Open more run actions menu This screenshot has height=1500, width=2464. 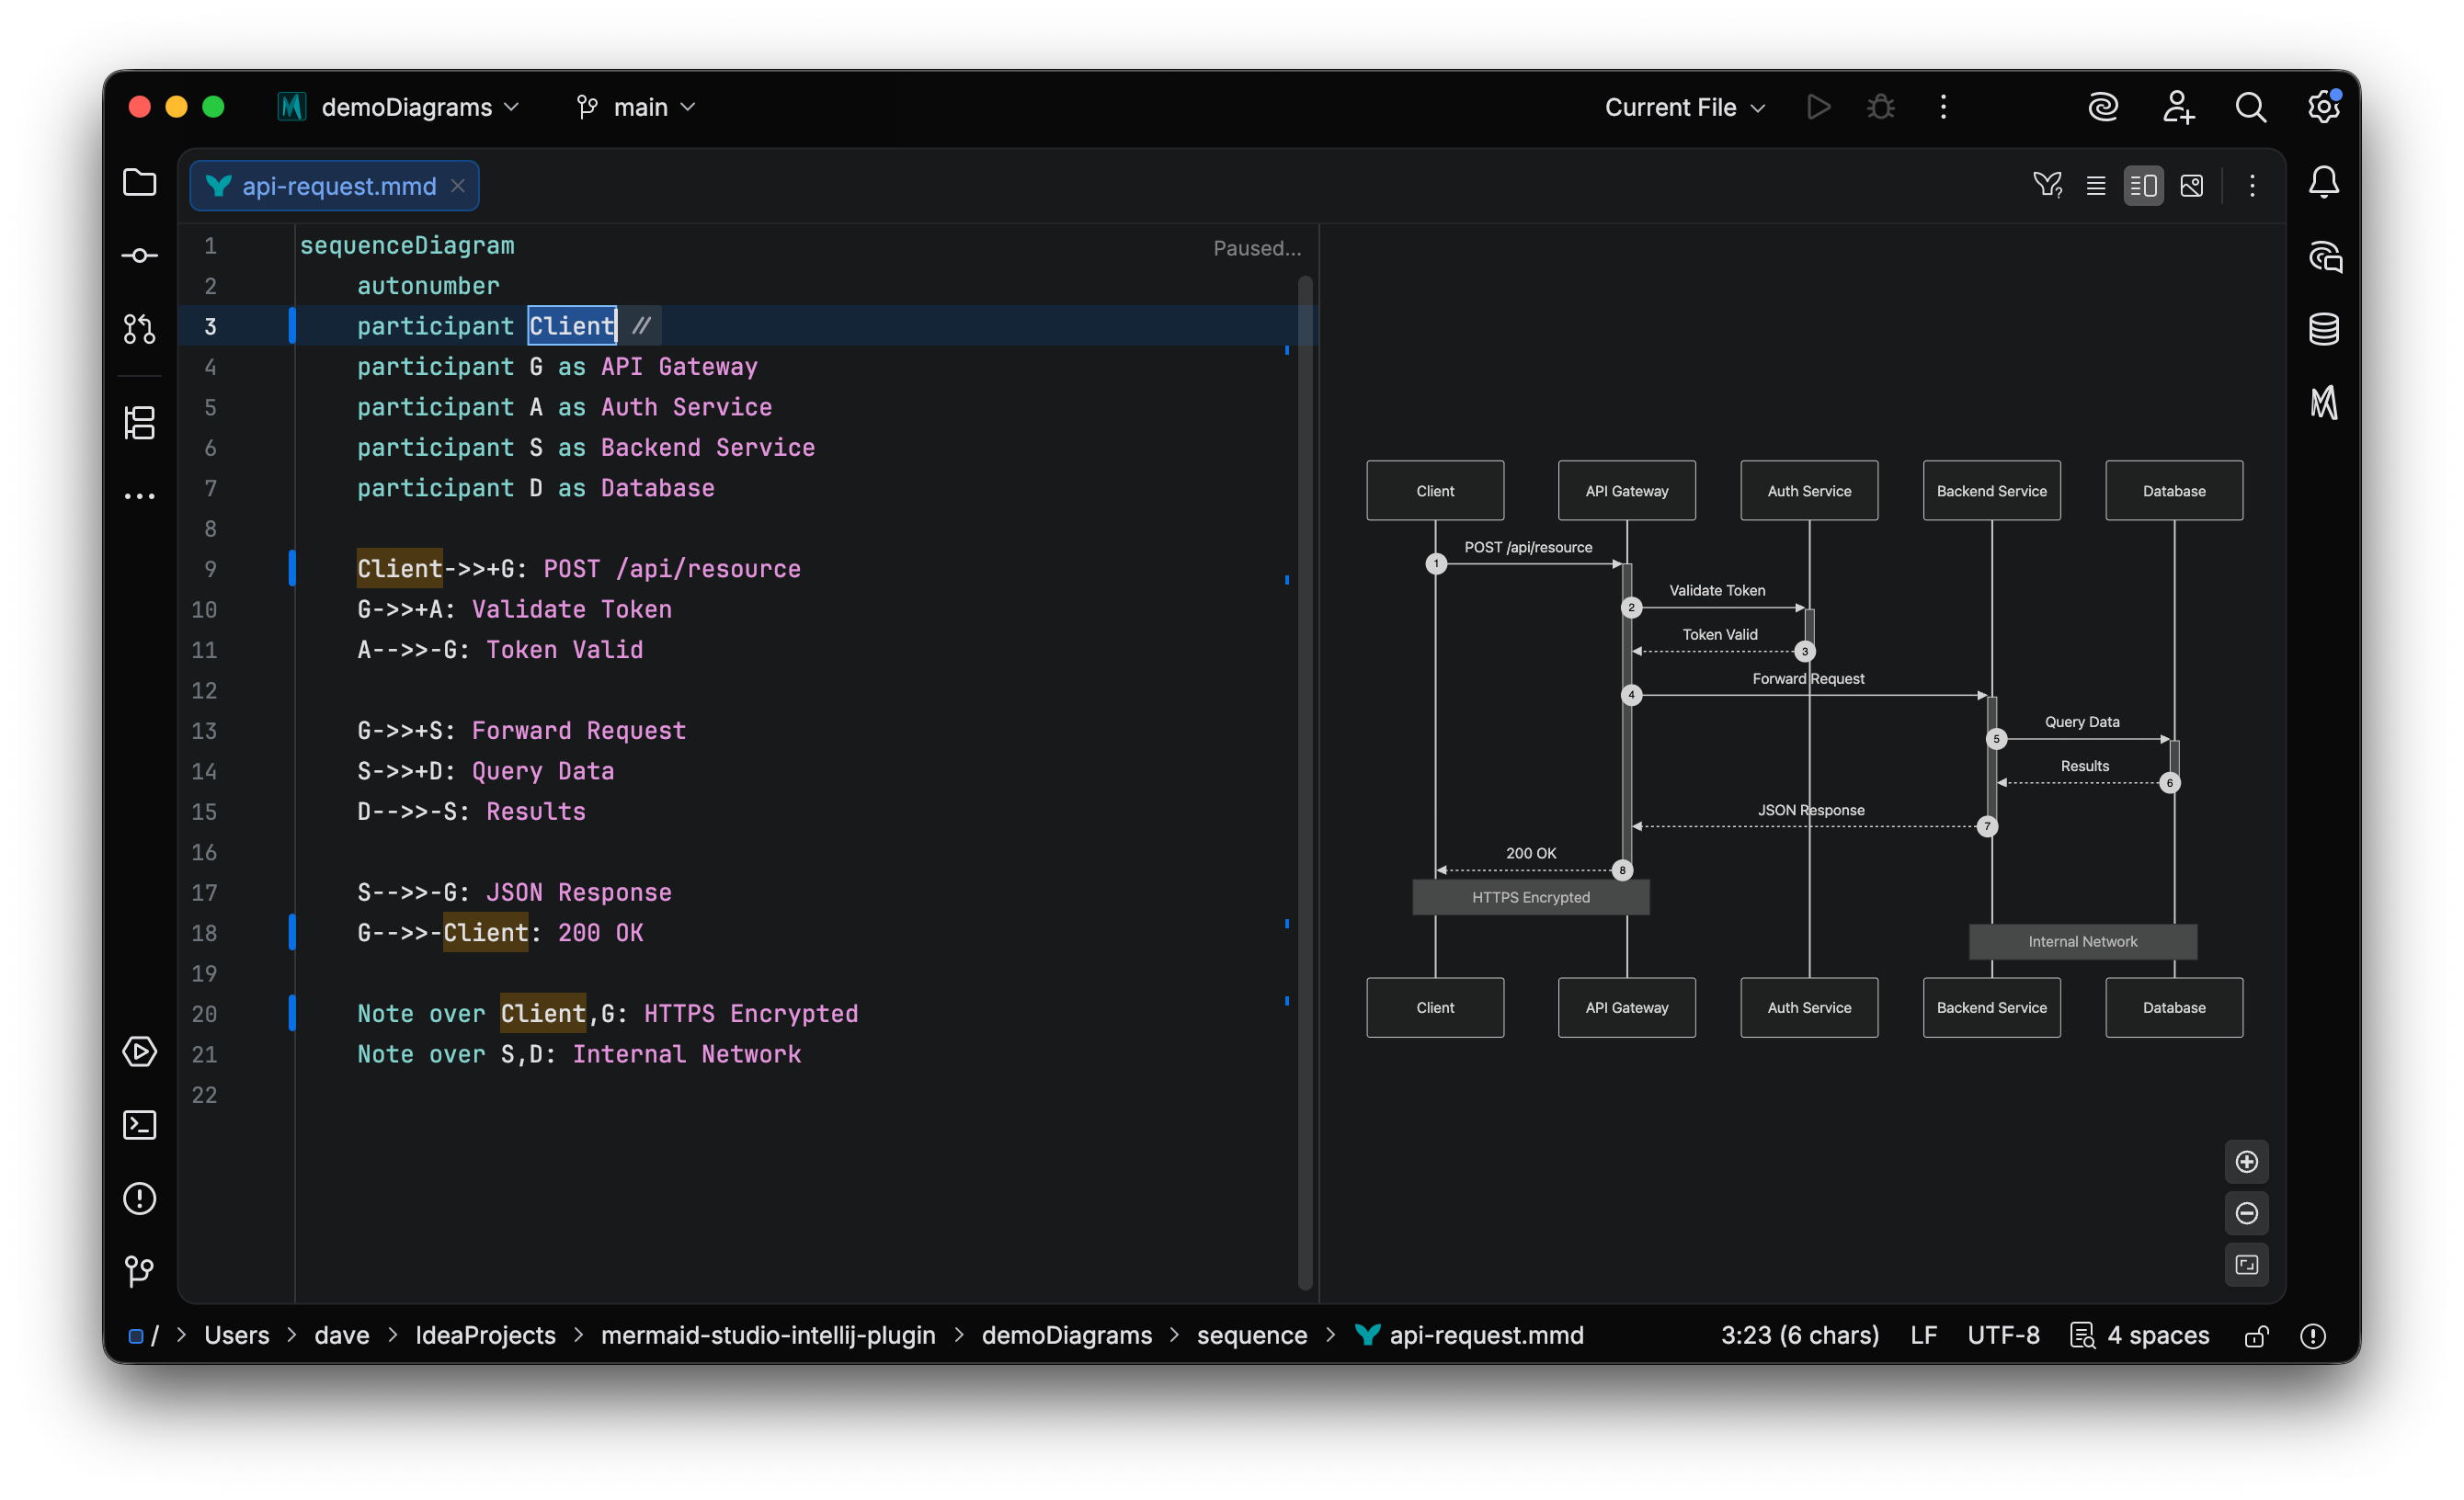click(x=1943, y=107)
